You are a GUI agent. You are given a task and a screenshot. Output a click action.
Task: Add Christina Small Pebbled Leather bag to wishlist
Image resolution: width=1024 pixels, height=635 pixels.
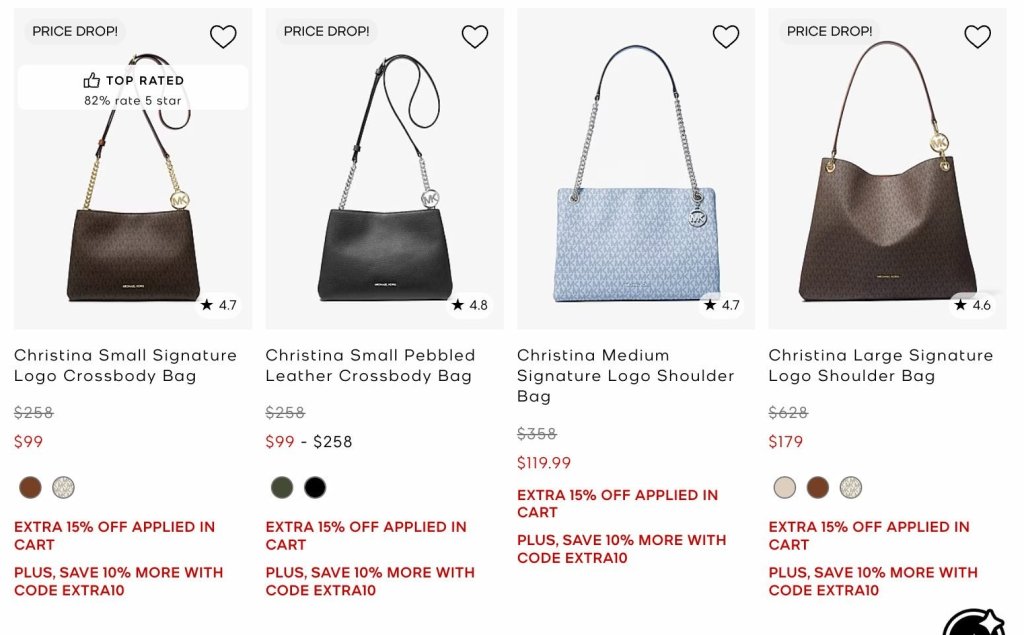pos(475,37)
